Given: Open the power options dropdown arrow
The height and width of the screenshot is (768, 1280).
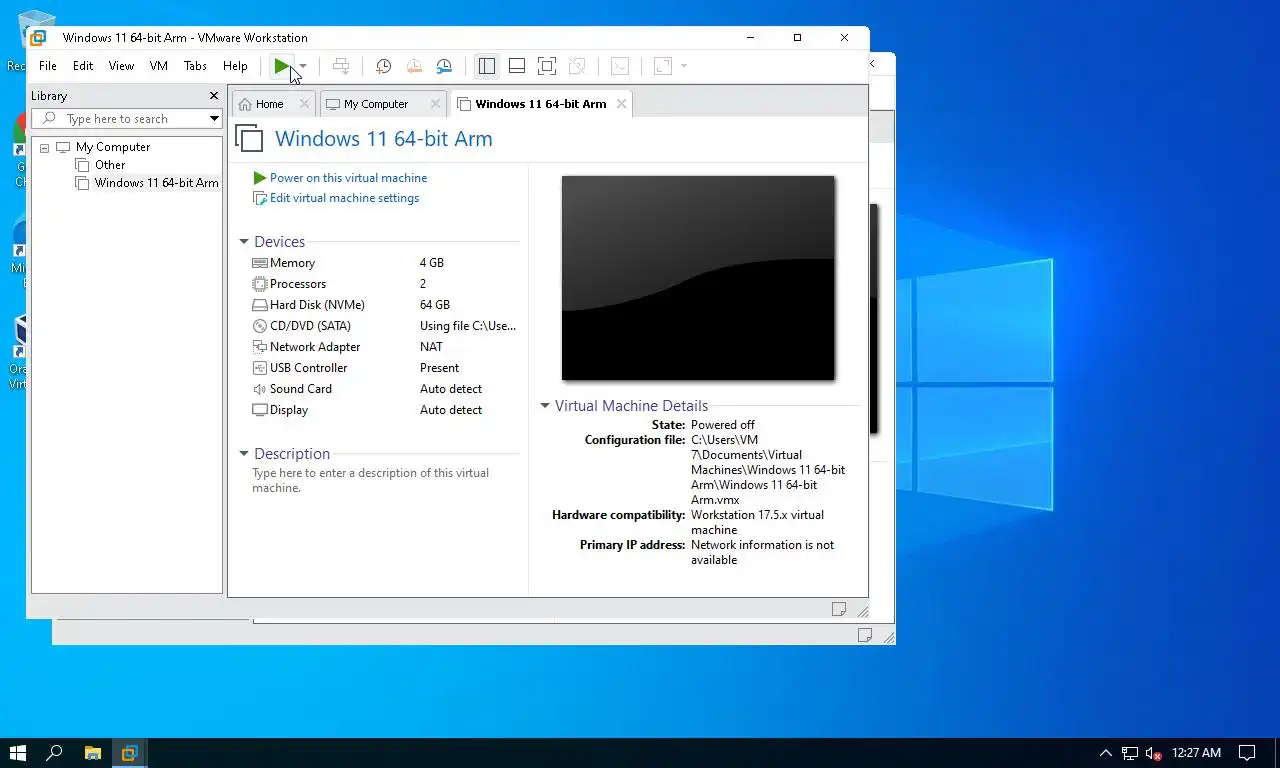Looking at the screenshot, I should [303, 67].
